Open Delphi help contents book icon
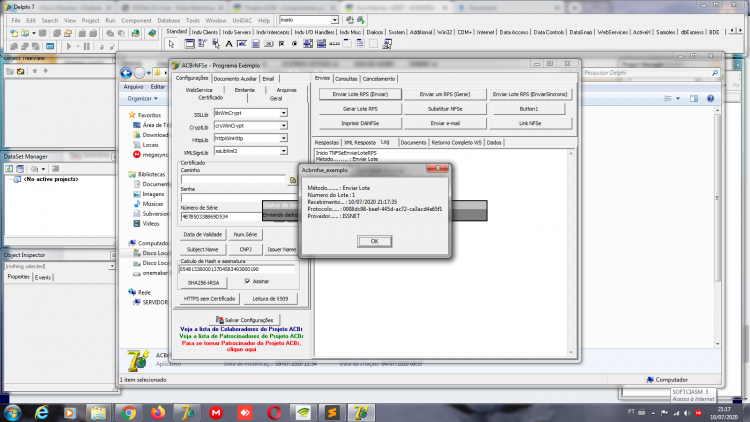Viewport: 750px width, 422px height. coord(152,33)
